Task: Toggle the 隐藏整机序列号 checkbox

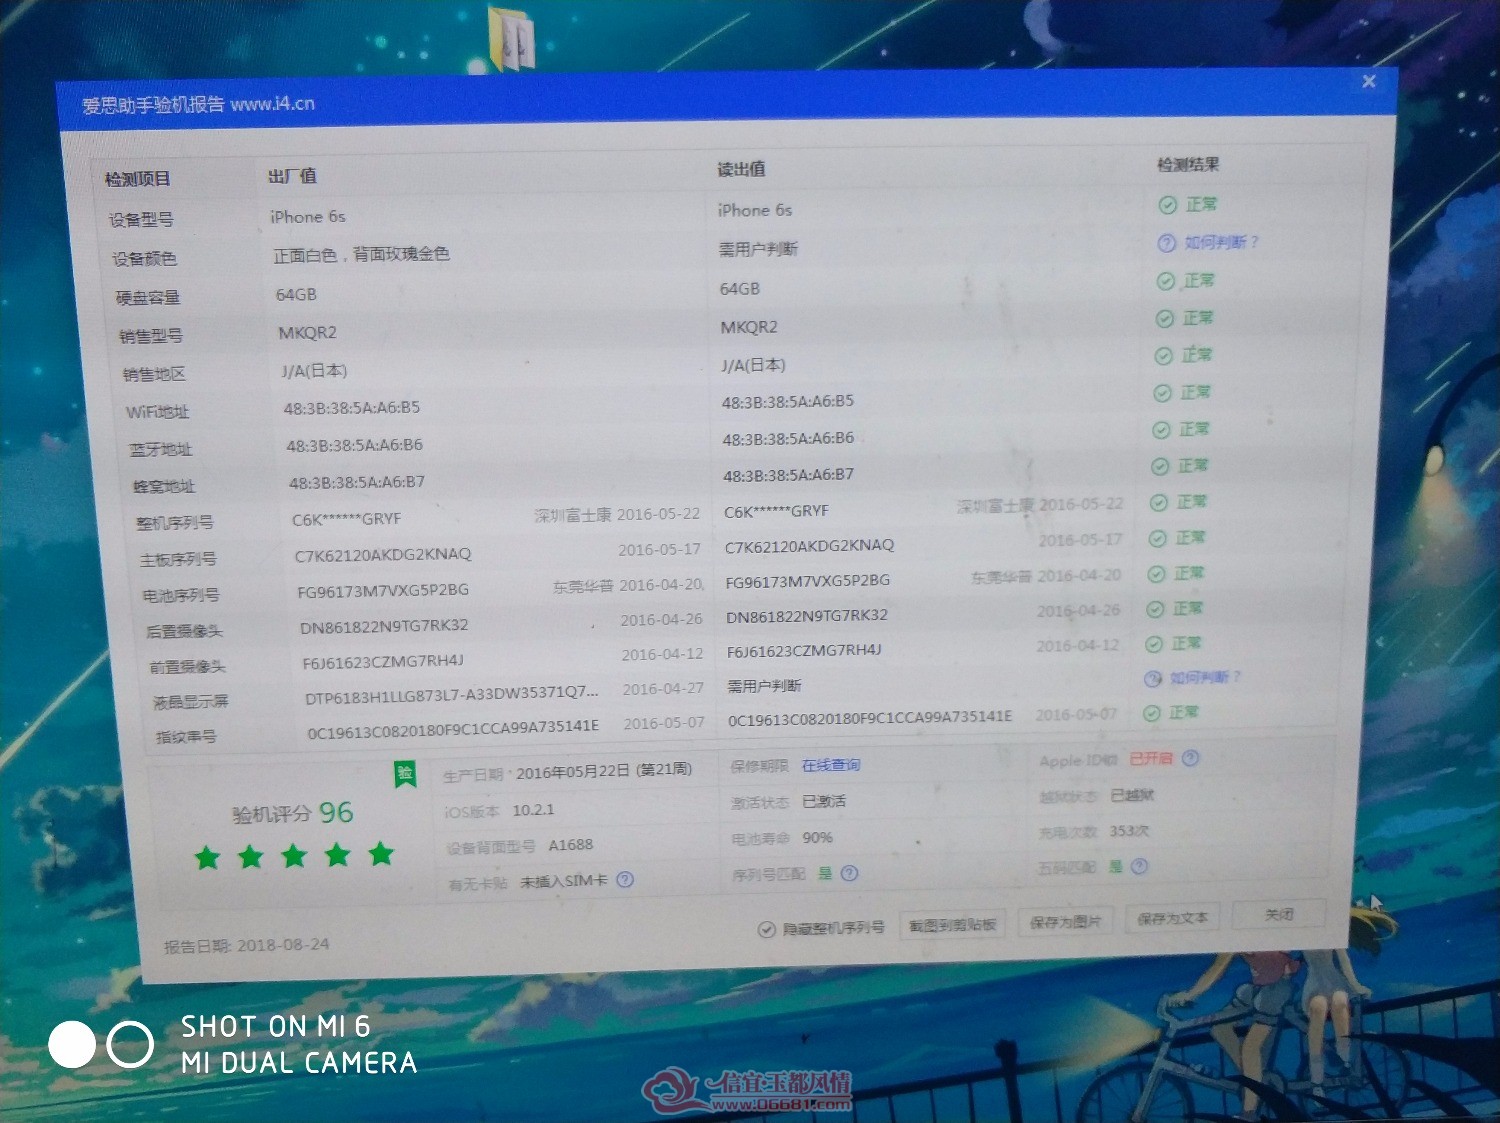Action: [x=767, y=929]
